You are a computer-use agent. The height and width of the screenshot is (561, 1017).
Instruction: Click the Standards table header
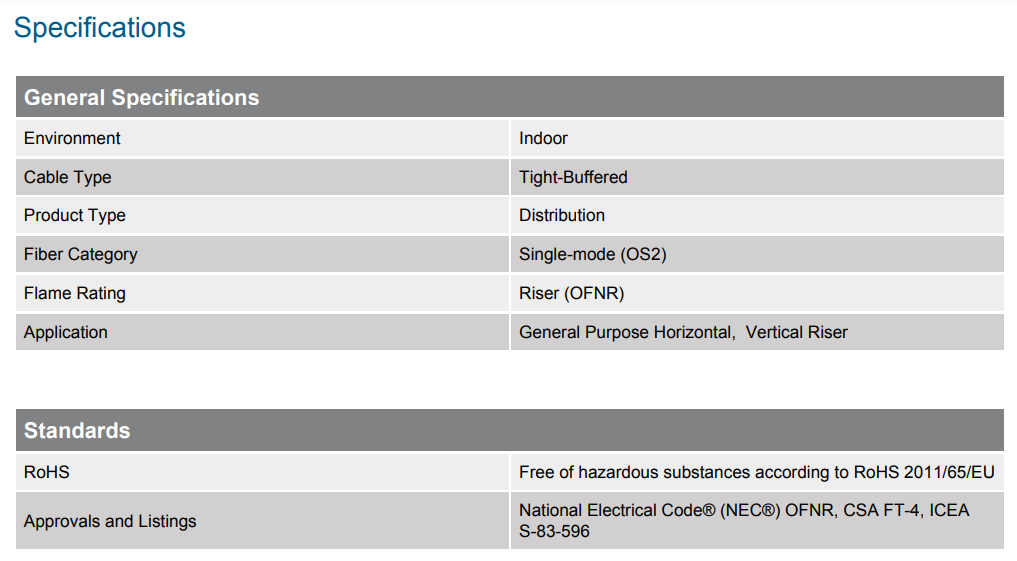click(77, 431)
